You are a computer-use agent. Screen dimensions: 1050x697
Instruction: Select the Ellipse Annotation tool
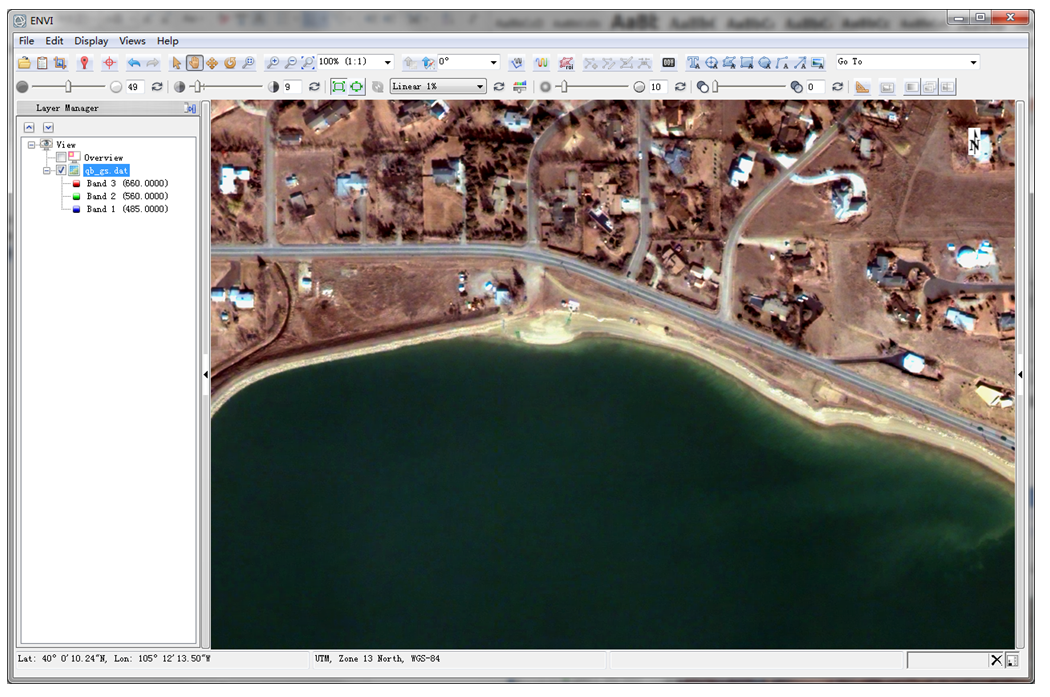[x=764, y=63]
